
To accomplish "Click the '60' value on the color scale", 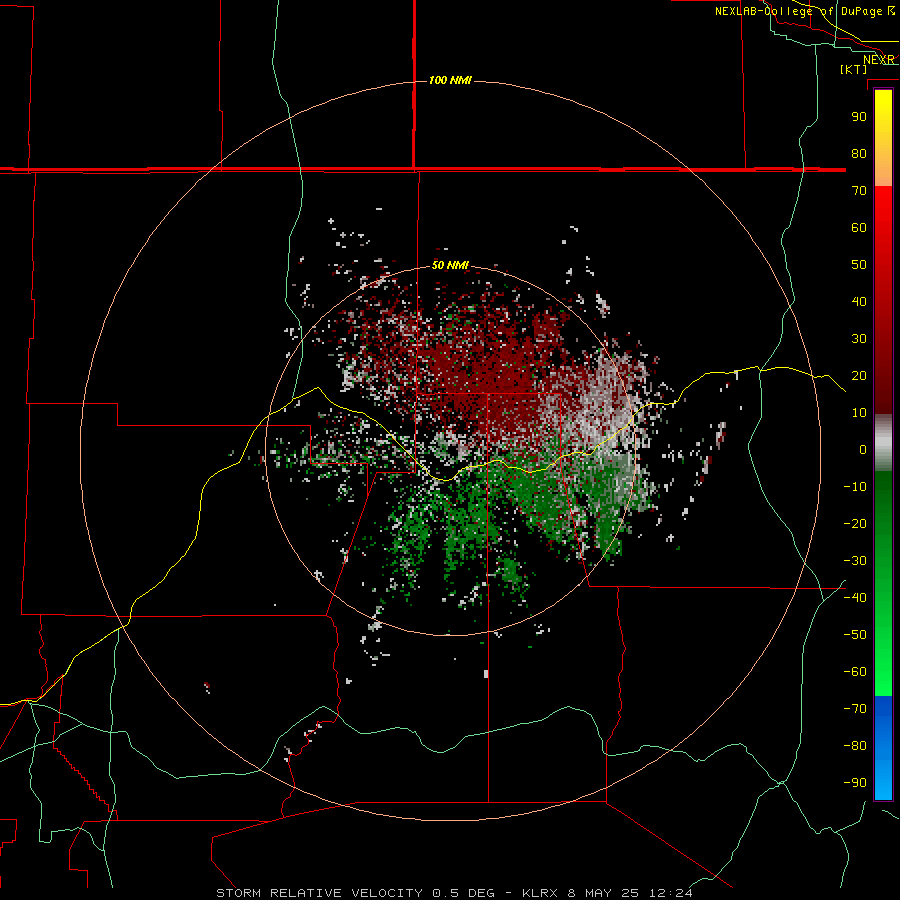I will pyautogui.click(x=859, y=228).
